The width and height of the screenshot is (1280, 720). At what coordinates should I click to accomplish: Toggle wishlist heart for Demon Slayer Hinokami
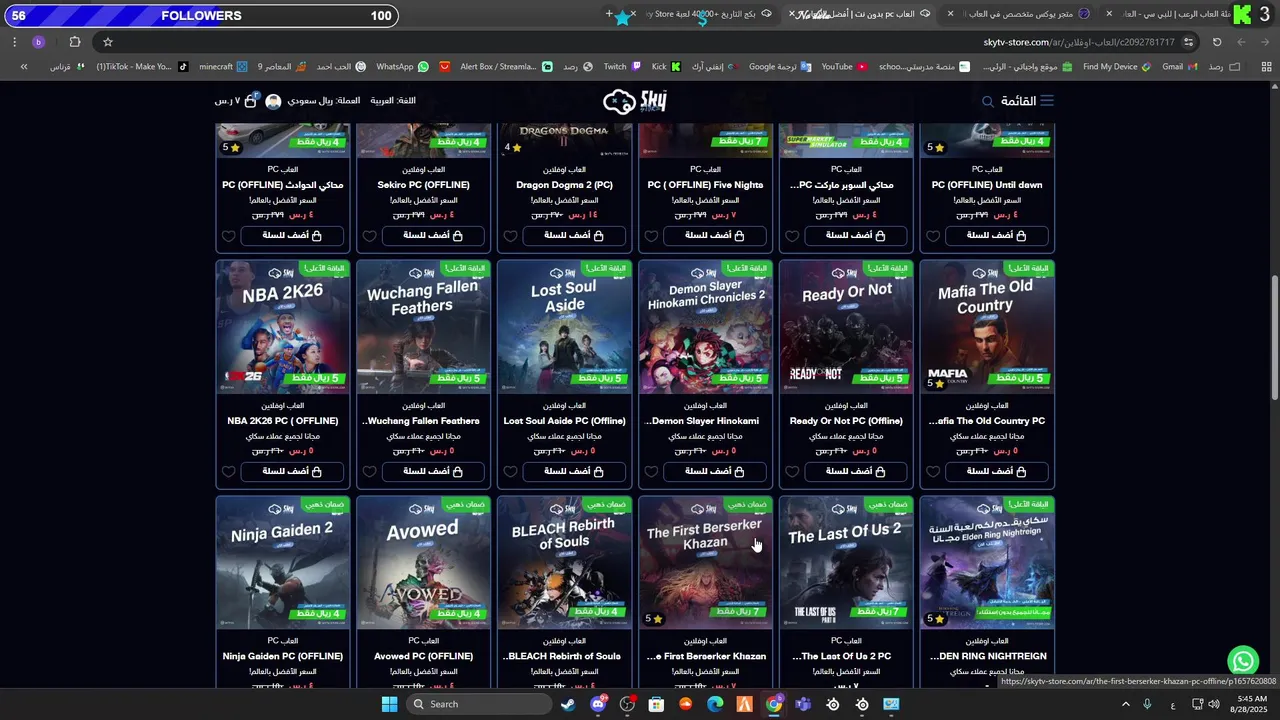pyautogui.click(x=652, y=472)
